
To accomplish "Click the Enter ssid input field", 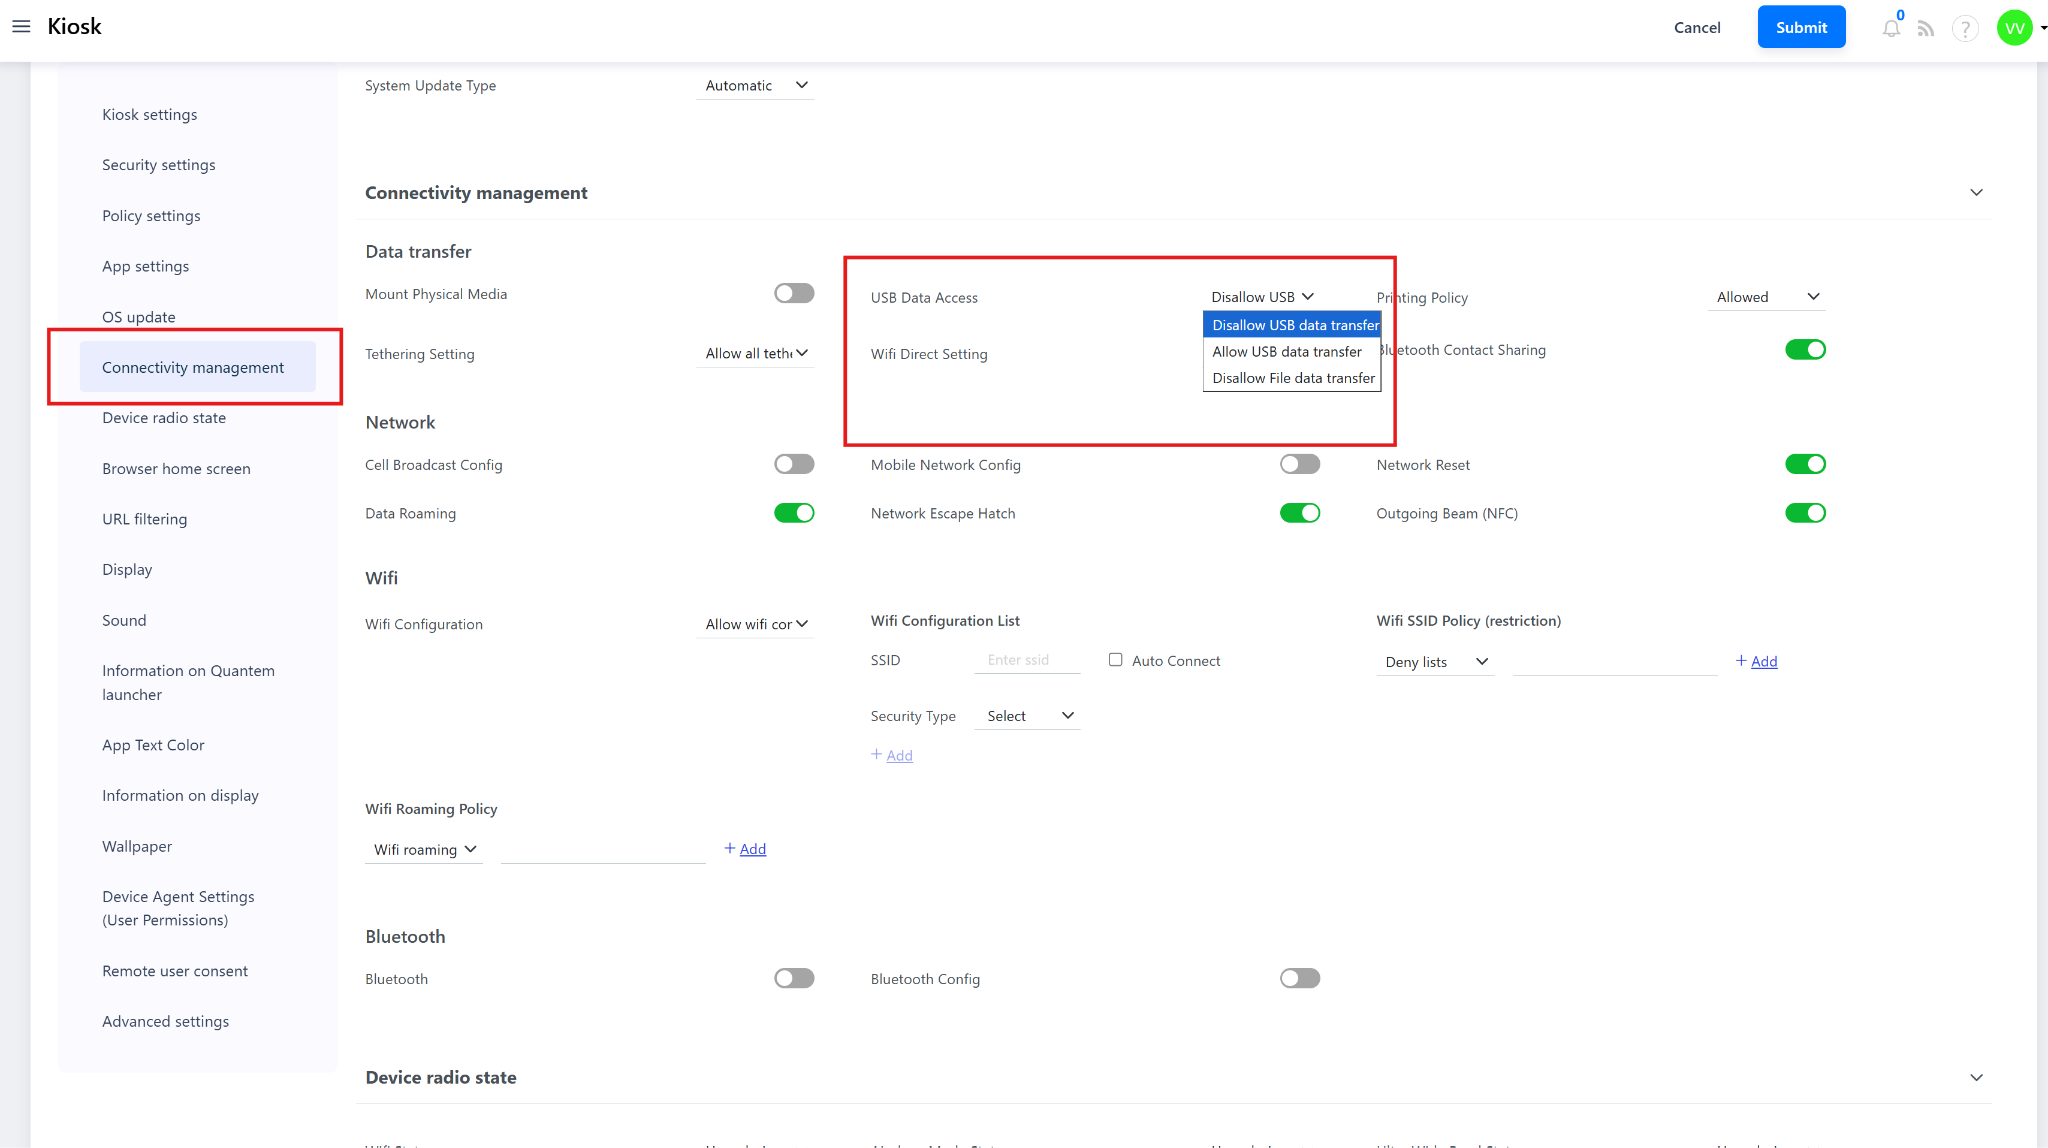I will pyautogui.click(x=1027, y=660).
